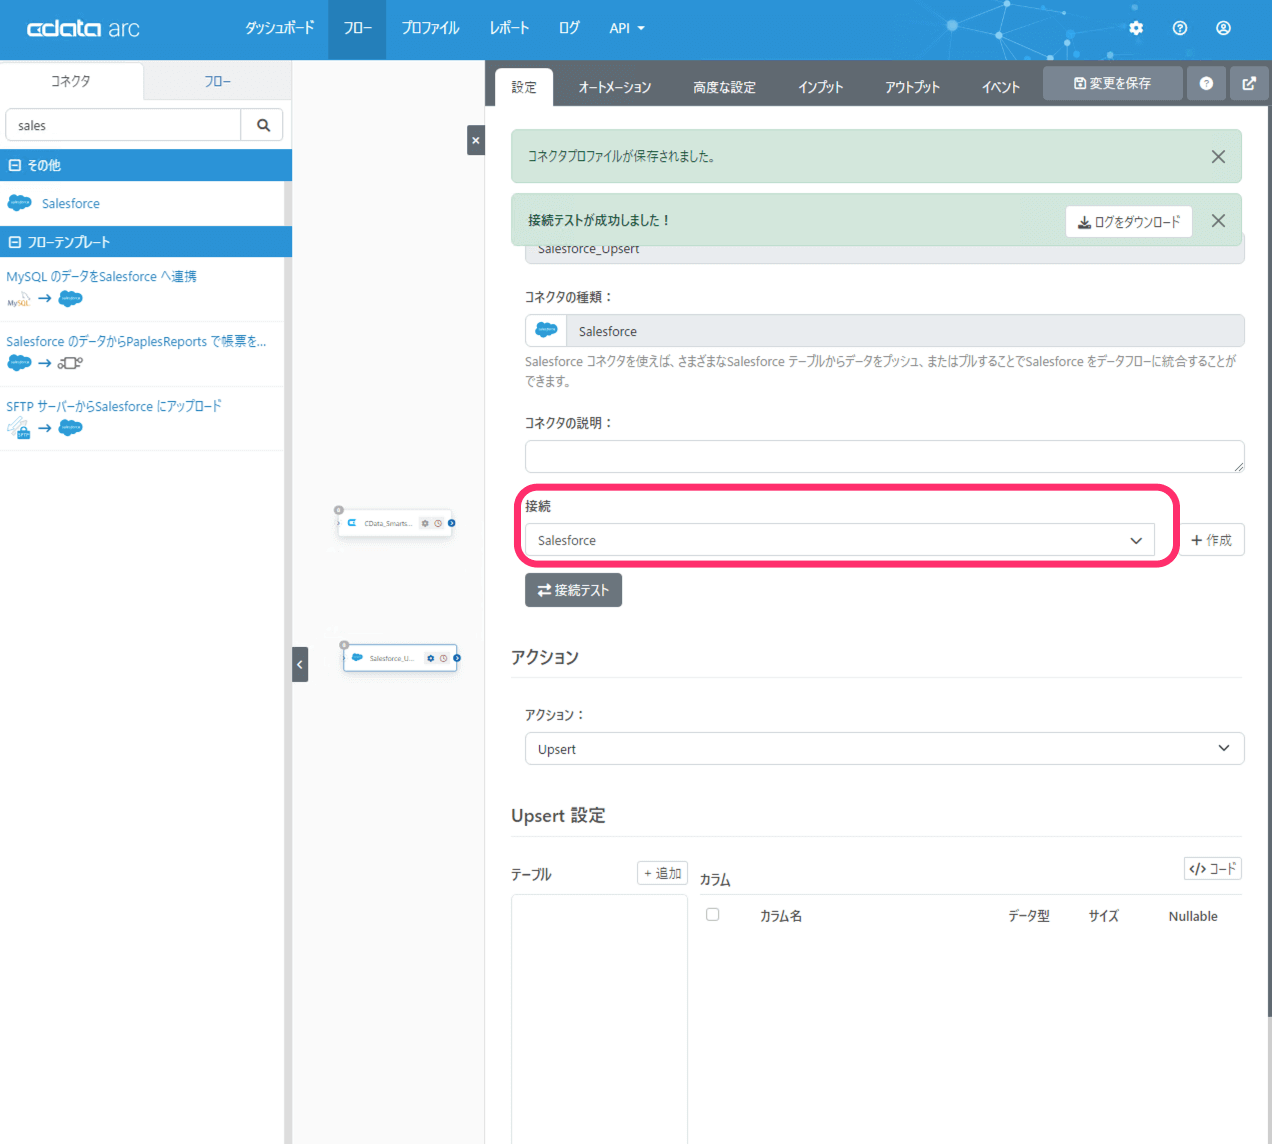Open connector settings in a new window
Image resolution: width=1272 pixels, height=1144 pixels.
[x=1249, y=83]
